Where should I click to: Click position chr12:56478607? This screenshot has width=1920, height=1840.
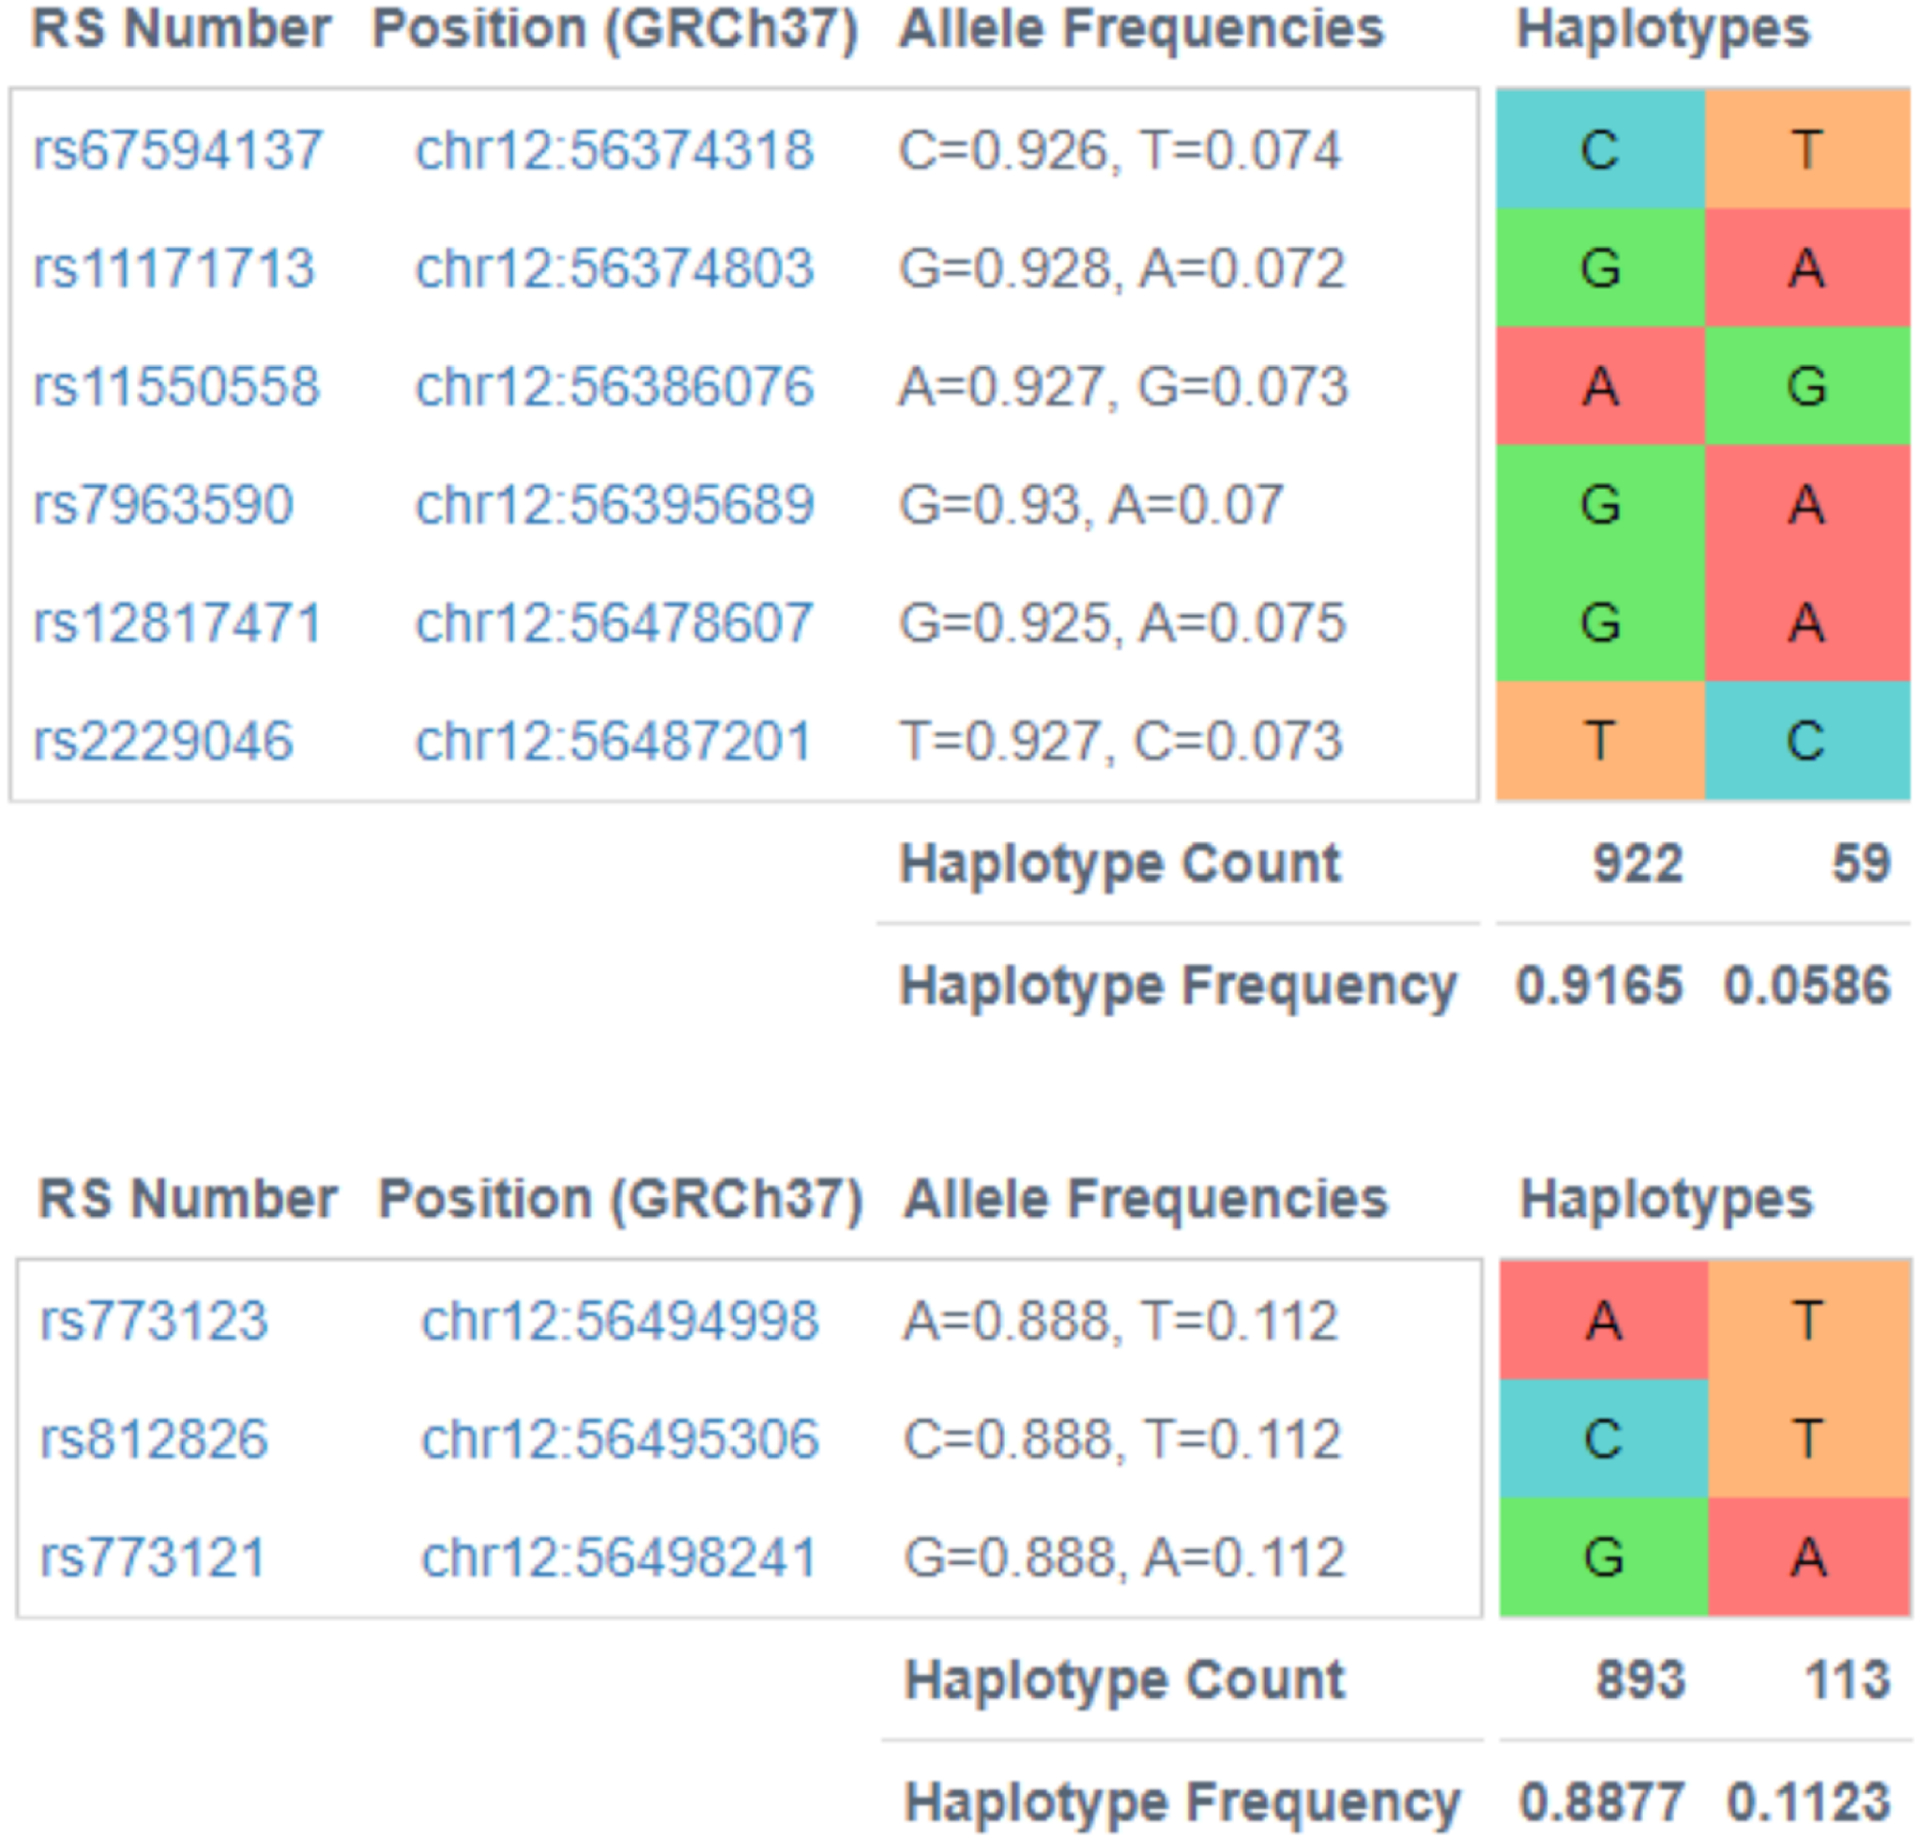[614, 623]
